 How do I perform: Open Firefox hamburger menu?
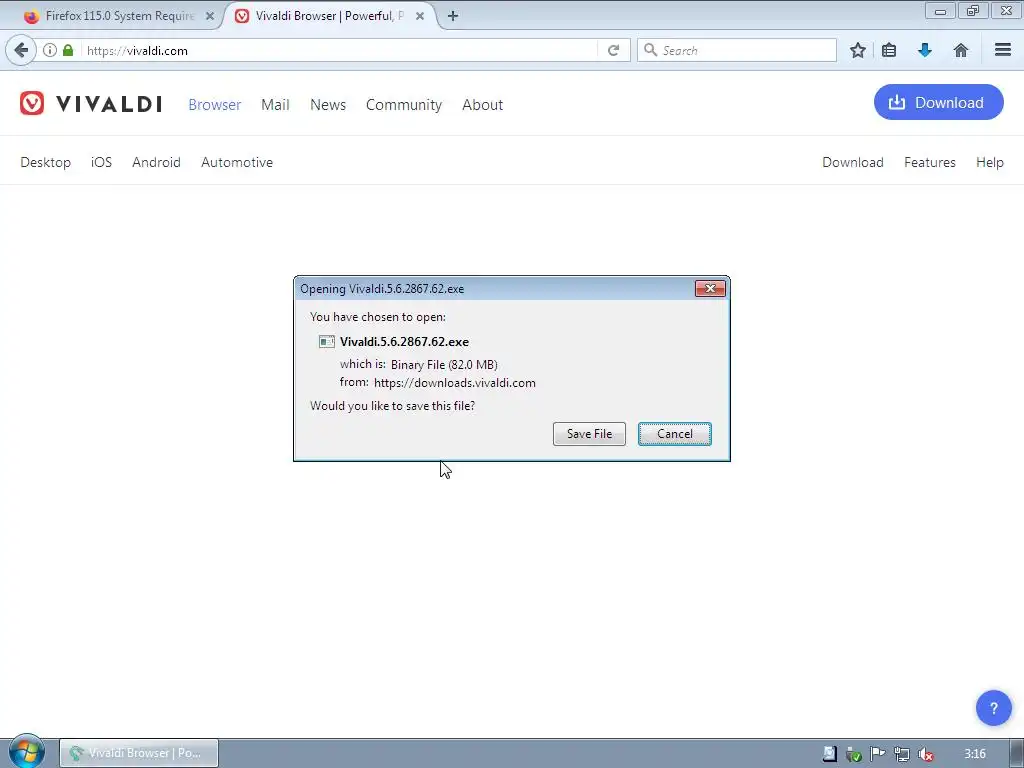point(1003,50)
